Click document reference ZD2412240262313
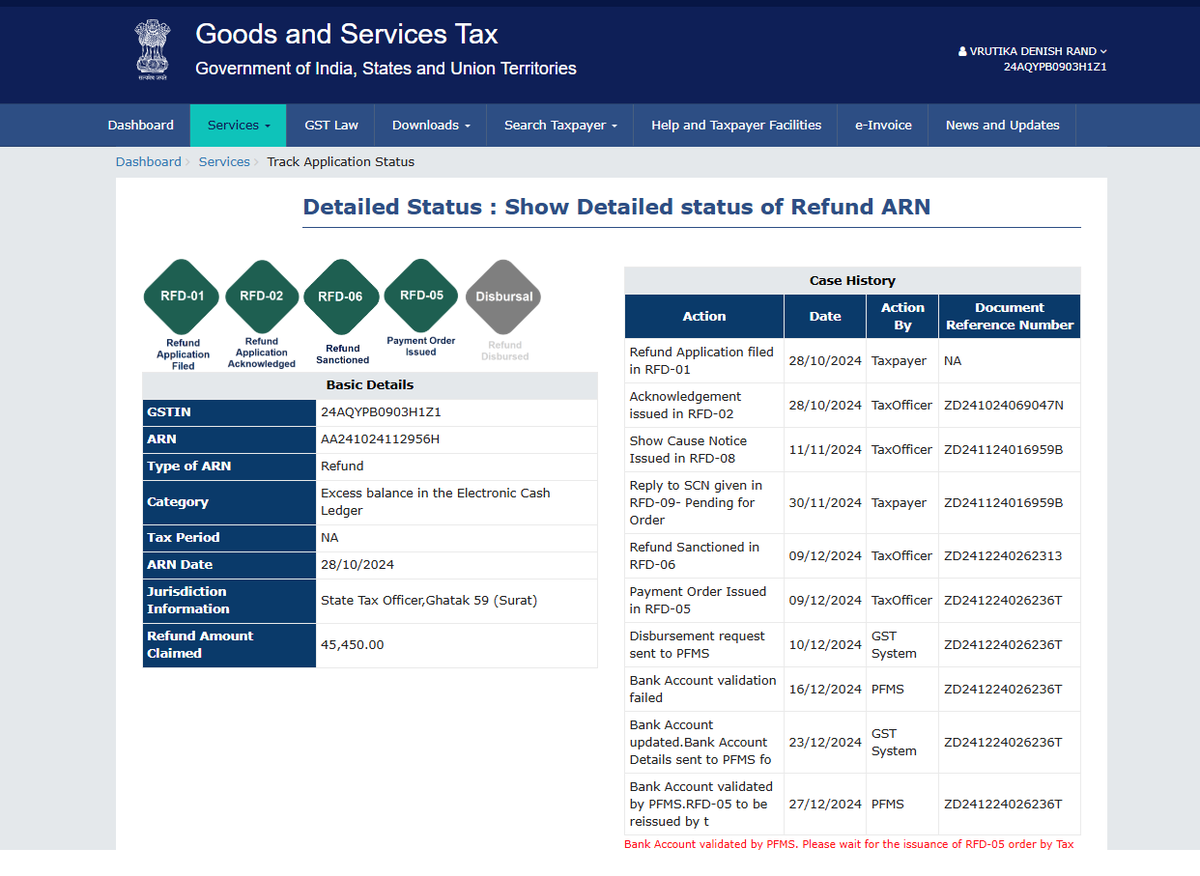This screenshot has height=876, width=1200. (1003, 556)
